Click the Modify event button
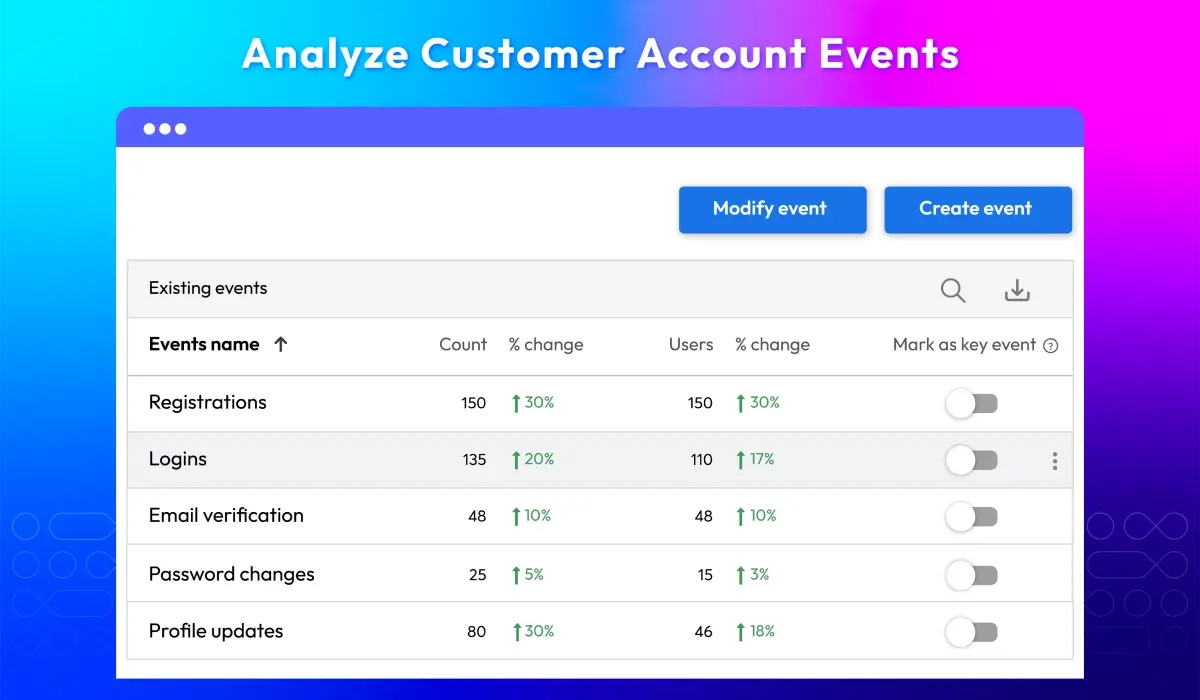Viewport: 1200px width, 700px height. point(772,209)
